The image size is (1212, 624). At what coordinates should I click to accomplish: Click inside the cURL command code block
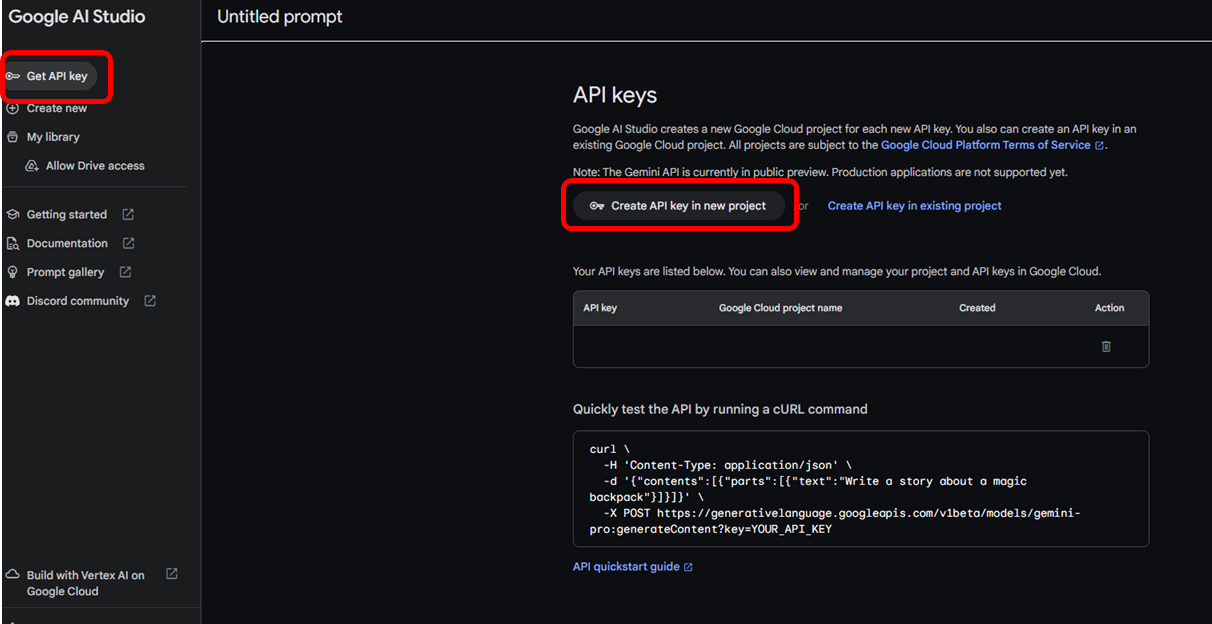click(x=861, y=489)
